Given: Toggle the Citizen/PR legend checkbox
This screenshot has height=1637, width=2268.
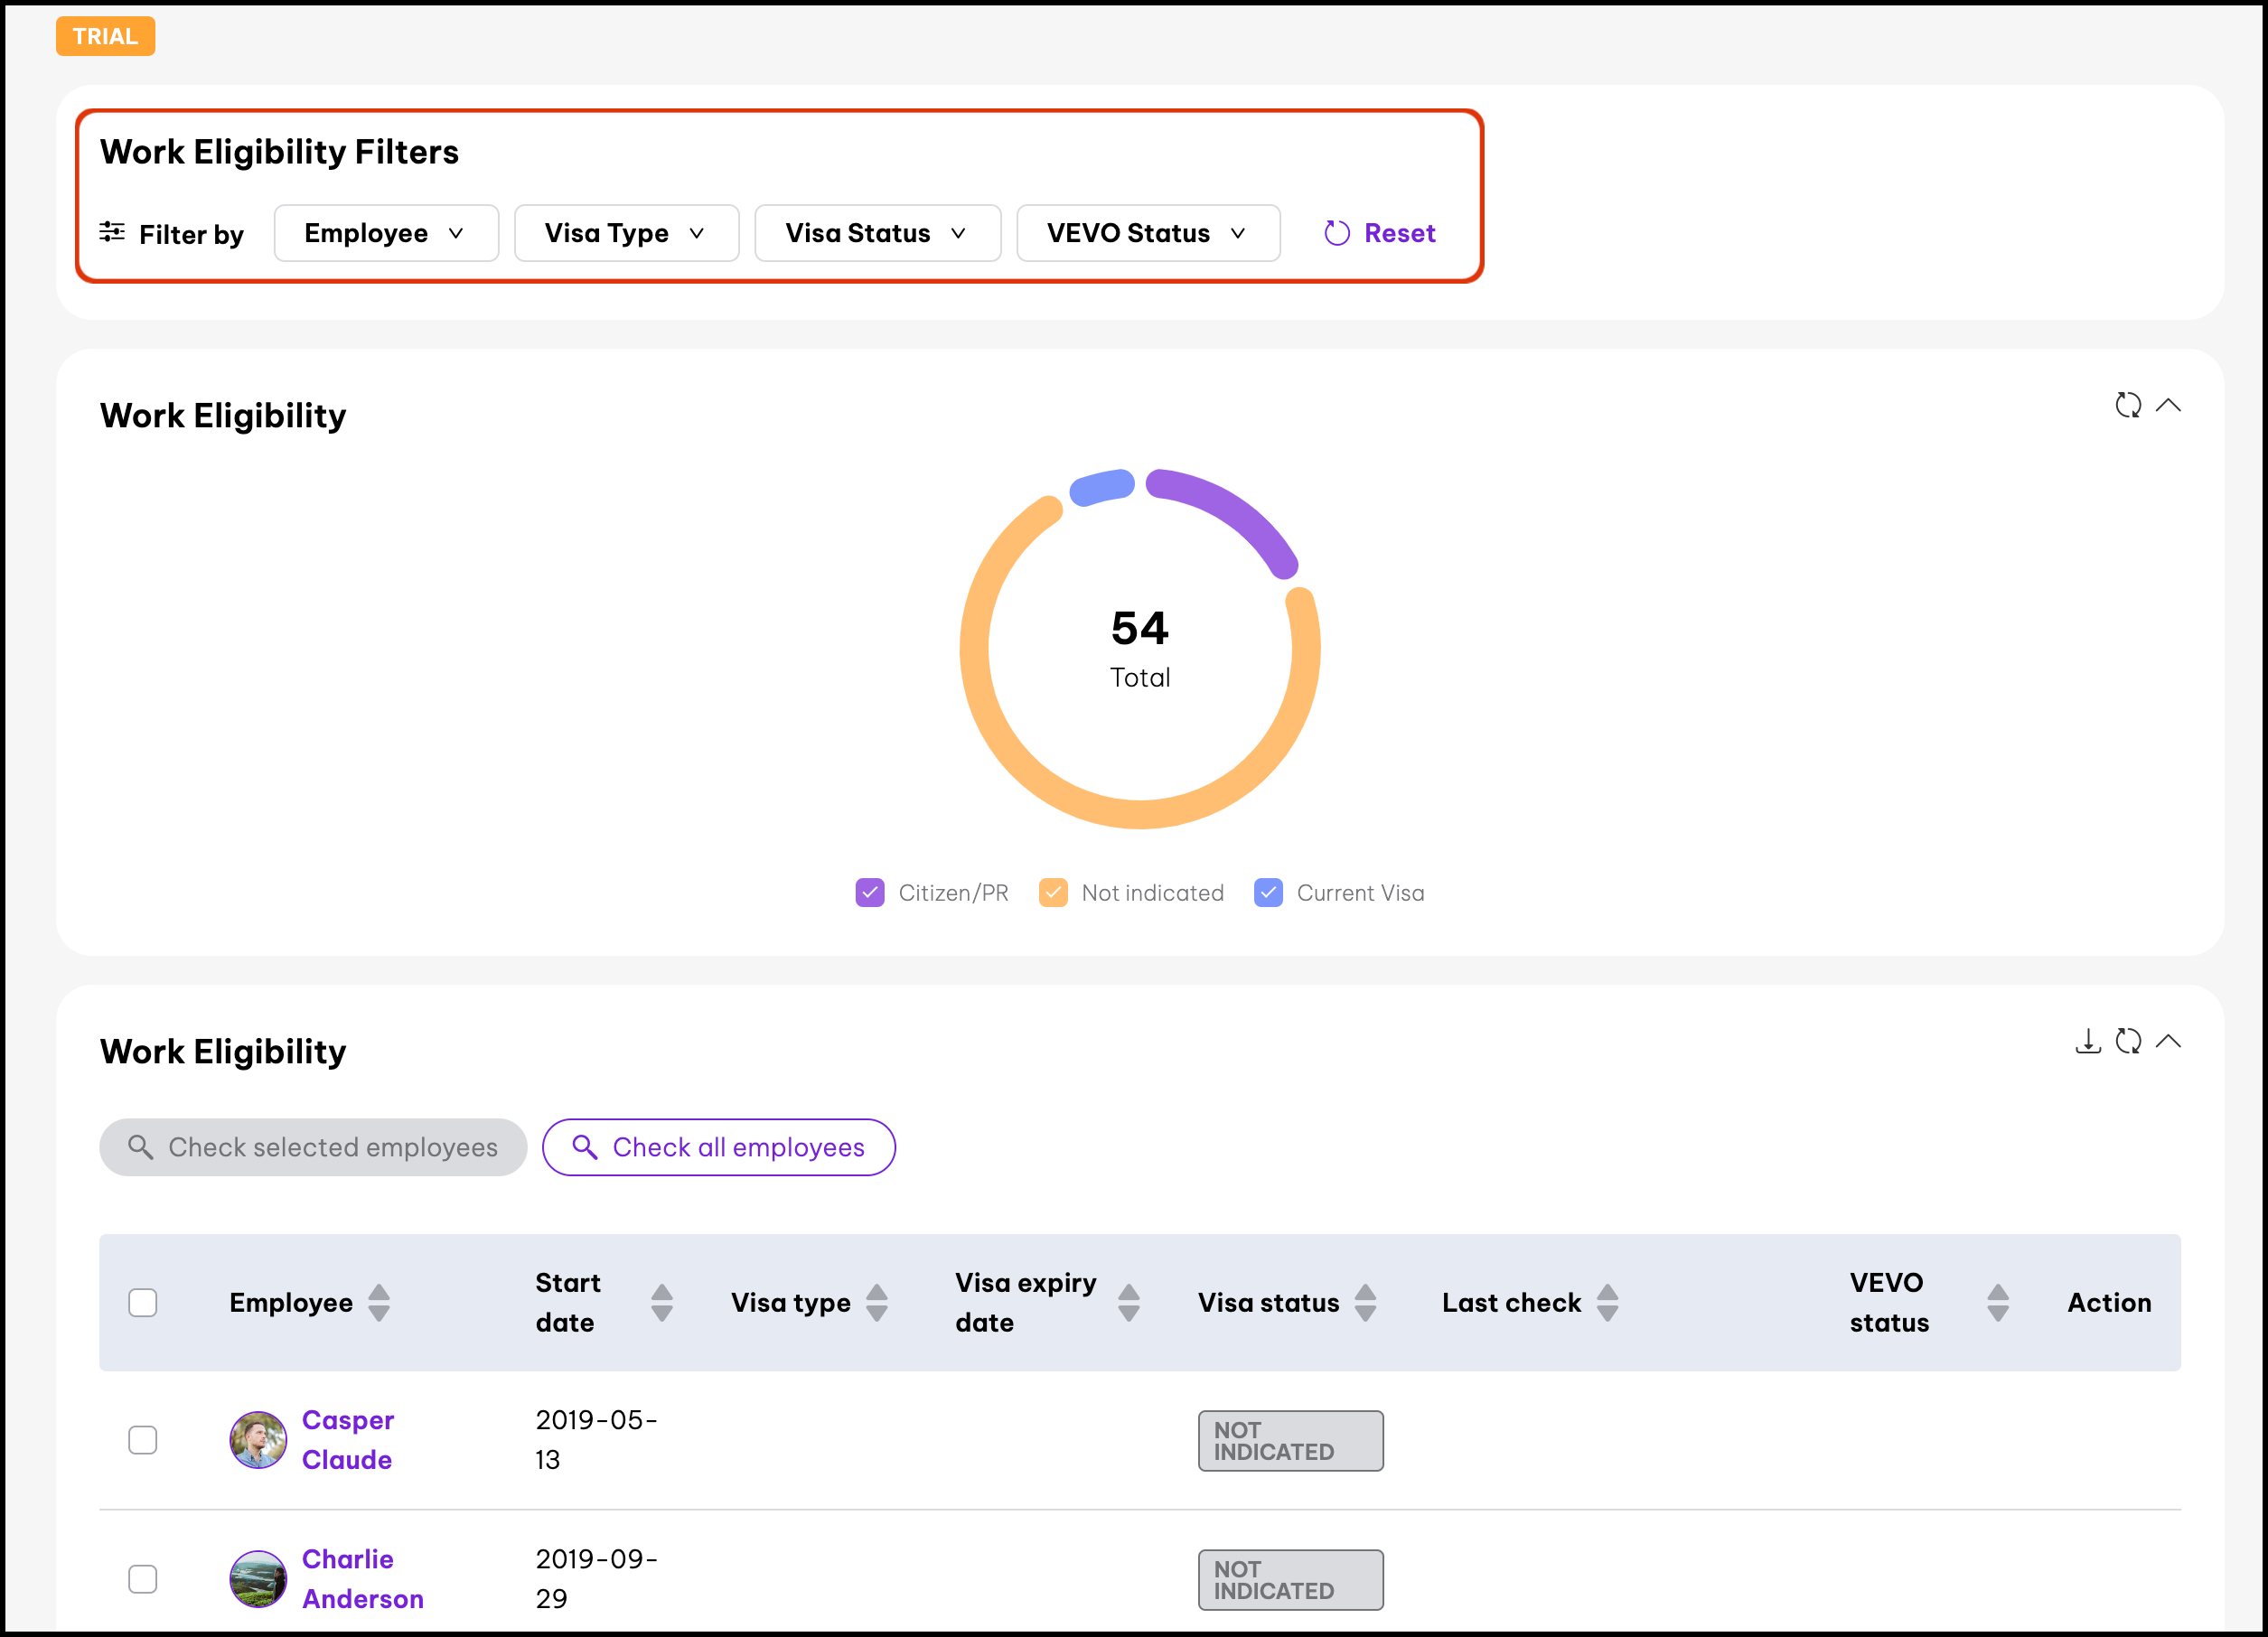Looking at the screenshot, I should click(x=870, y=892).
